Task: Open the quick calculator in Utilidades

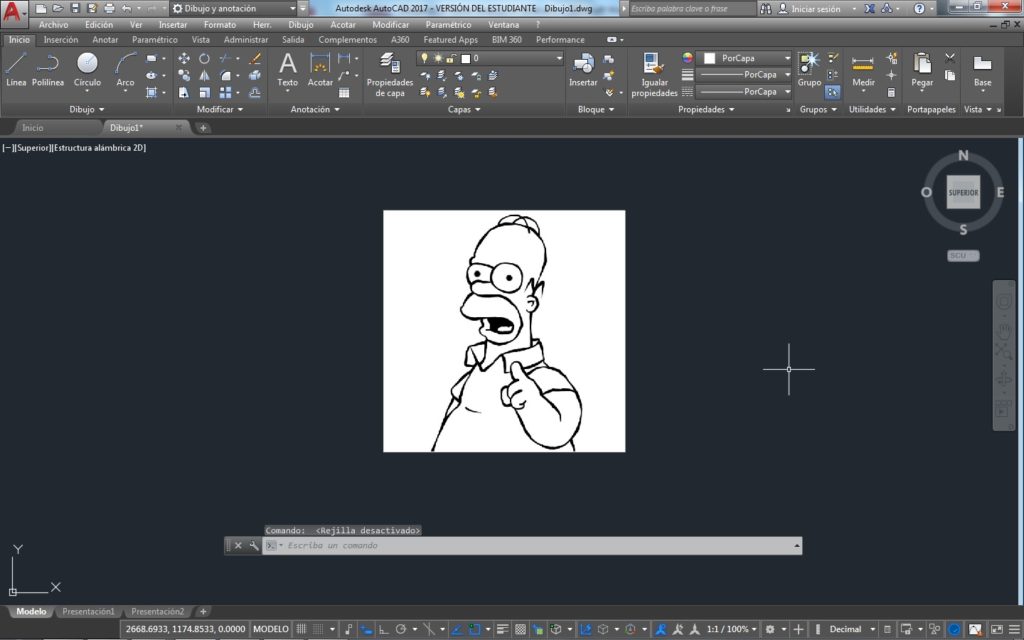Action: click(891, 92)
